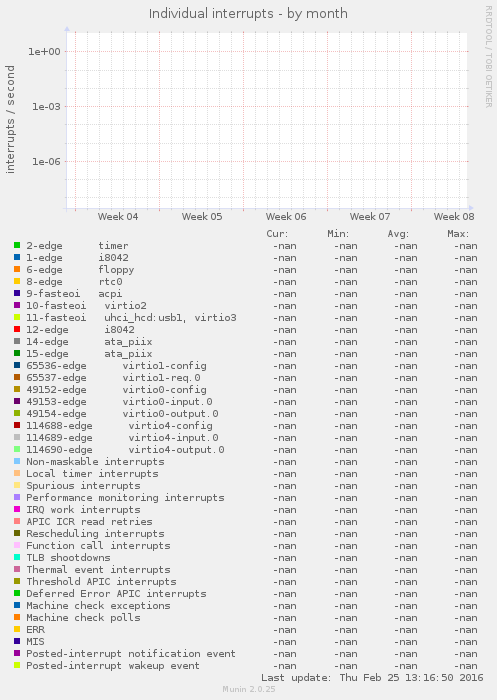
Task: Click the red swatch beside 12-edge i8042
Action: click(x=17, y=329)
